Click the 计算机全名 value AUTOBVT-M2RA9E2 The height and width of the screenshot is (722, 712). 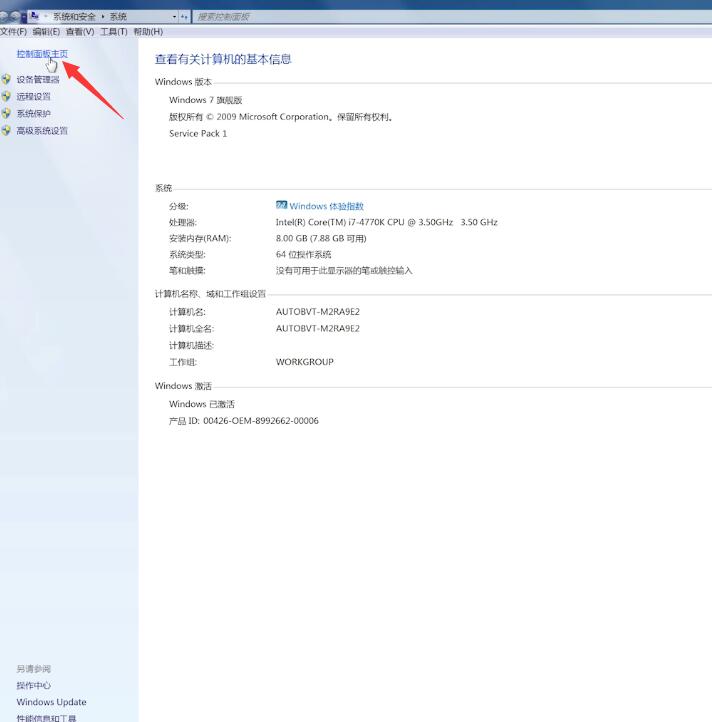(x=318, y=328)
